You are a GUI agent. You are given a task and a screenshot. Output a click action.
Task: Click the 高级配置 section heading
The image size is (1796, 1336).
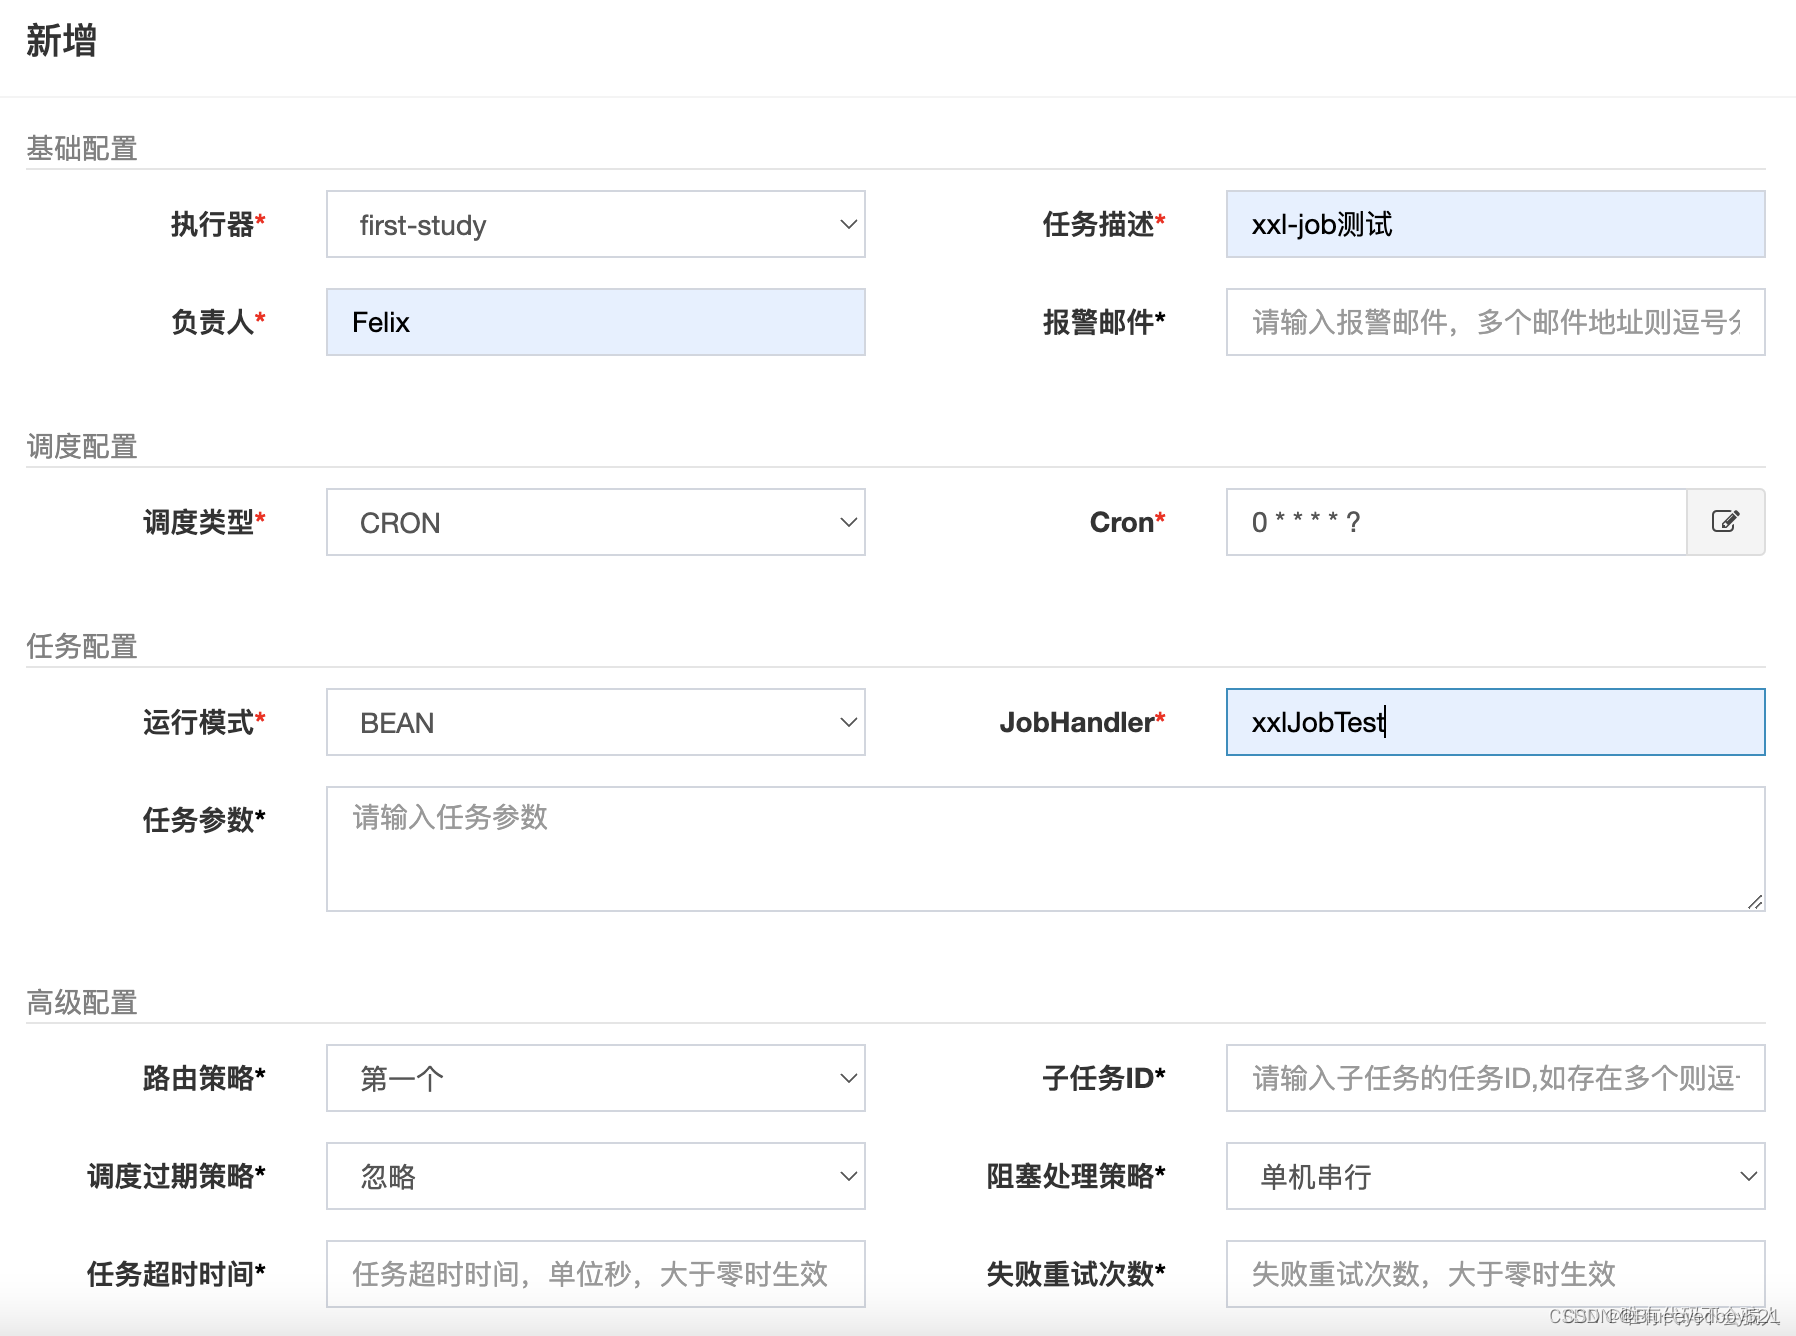coord(82,1002)
